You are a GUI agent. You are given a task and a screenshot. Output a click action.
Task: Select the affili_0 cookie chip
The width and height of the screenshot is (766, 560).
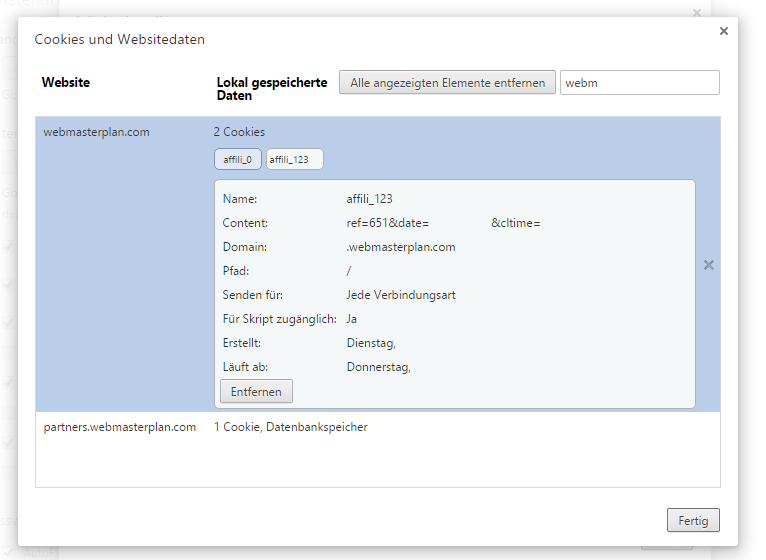(x=237, y=159)
